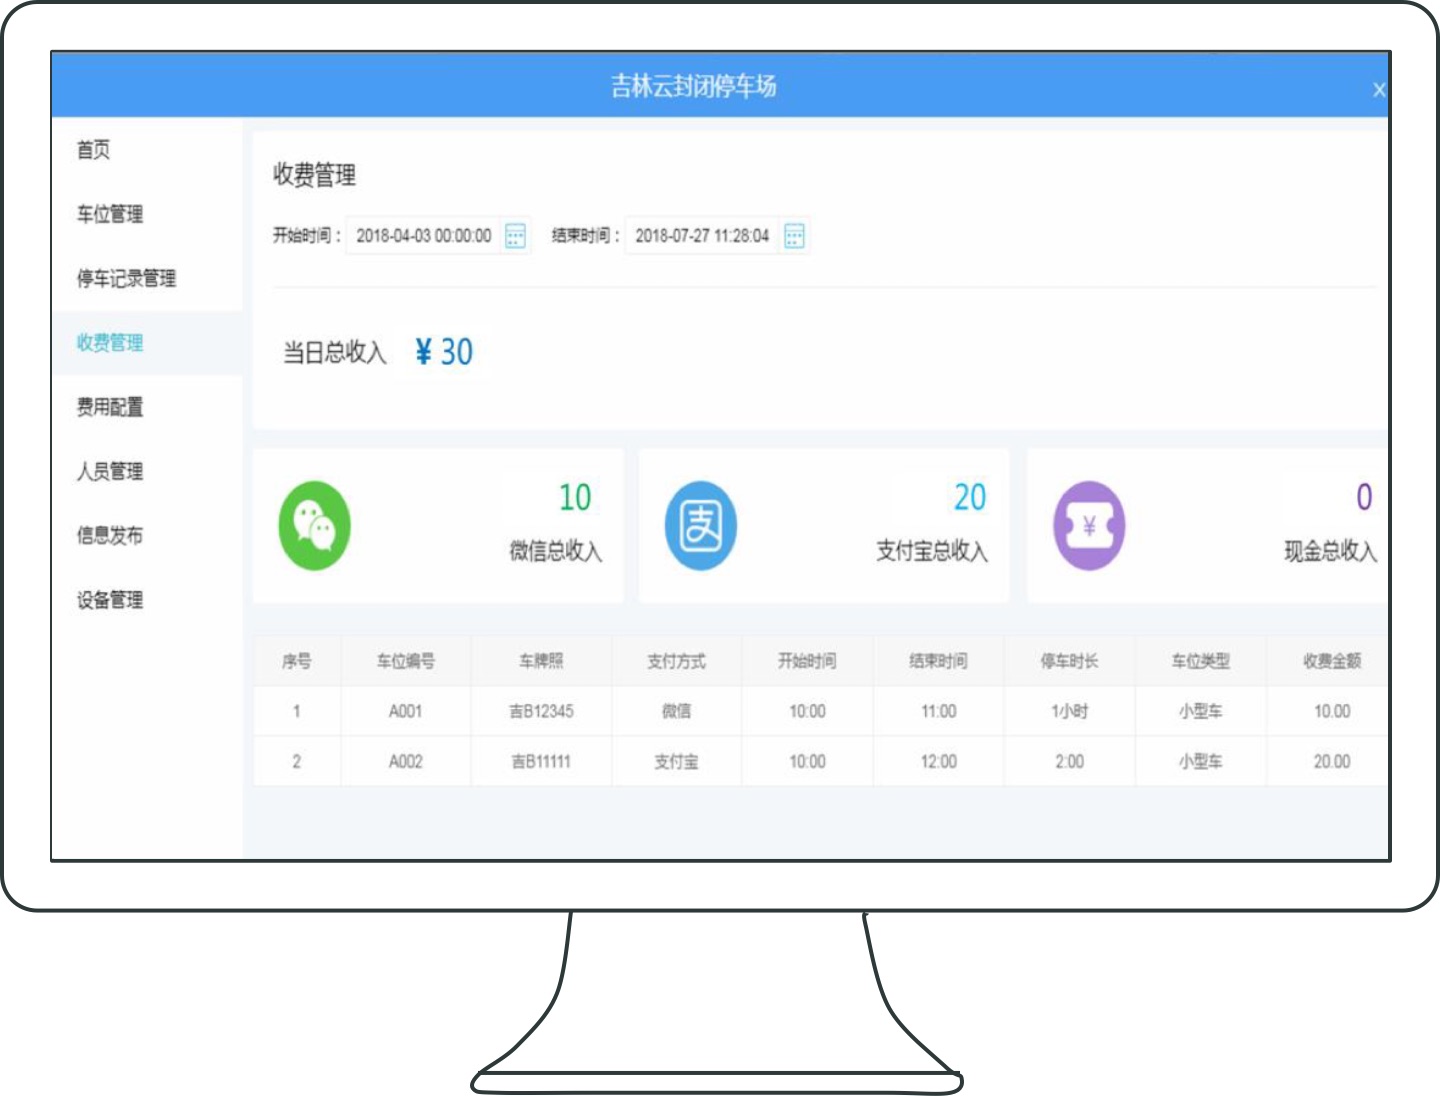Image resolution: width=1440 pixels, height=1096 pixels.
Task: Click the 车牌照 column header
Action: coord(541,661)
